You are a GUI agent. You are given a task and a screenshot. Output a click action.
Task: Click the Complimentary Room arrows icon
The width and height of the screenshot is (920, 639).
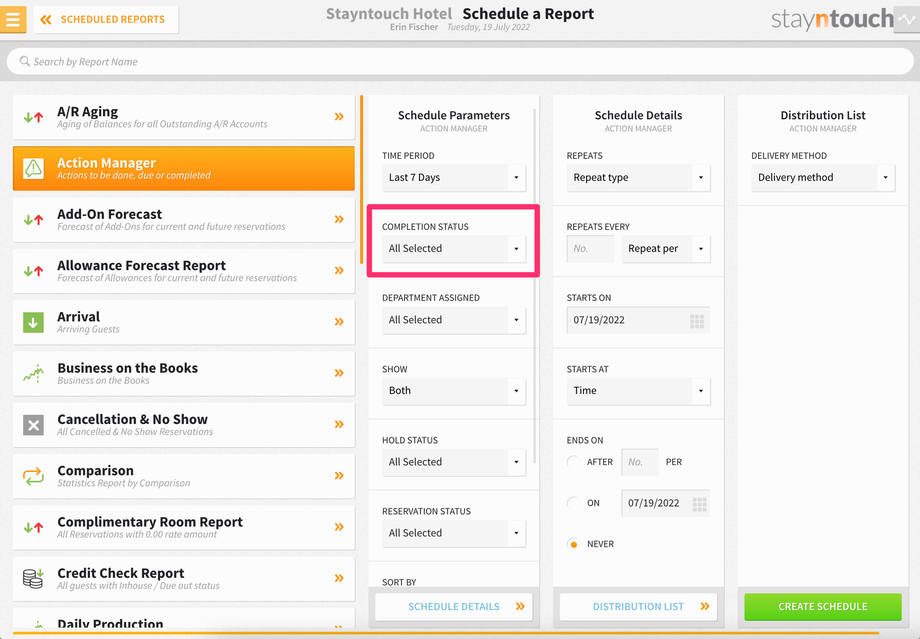[x=33, y=527]
